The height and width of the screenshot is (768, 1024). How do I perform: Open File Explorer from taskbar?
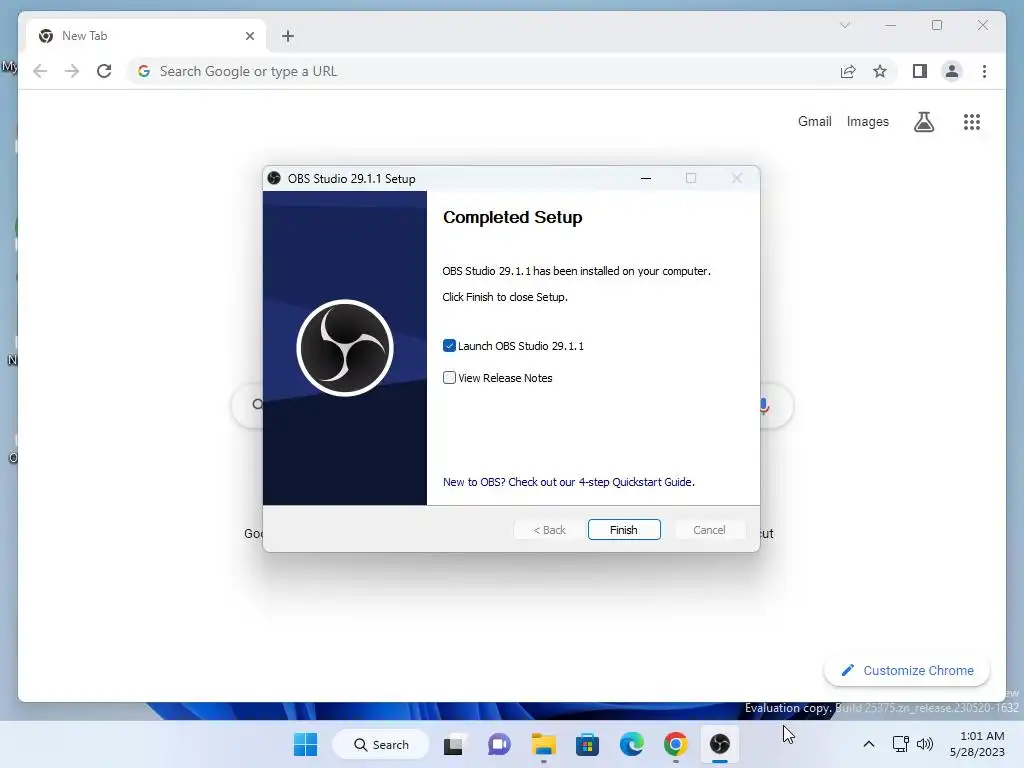click(543, 744)
